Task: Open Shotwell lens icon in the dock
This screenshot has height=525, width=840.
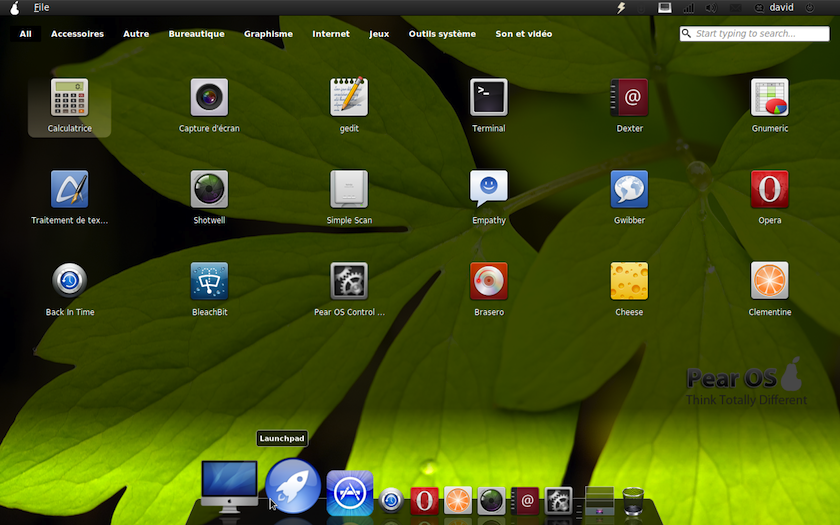Action: (491, 501)
